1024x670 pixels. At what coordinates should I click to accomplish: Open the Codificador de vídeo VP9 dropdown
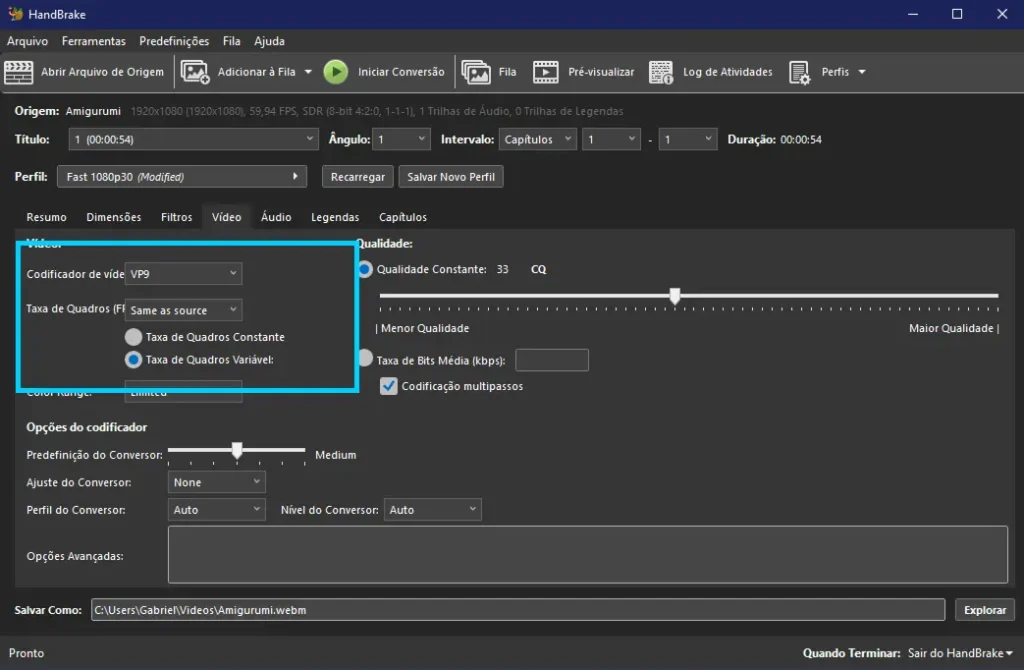[184, 273]
